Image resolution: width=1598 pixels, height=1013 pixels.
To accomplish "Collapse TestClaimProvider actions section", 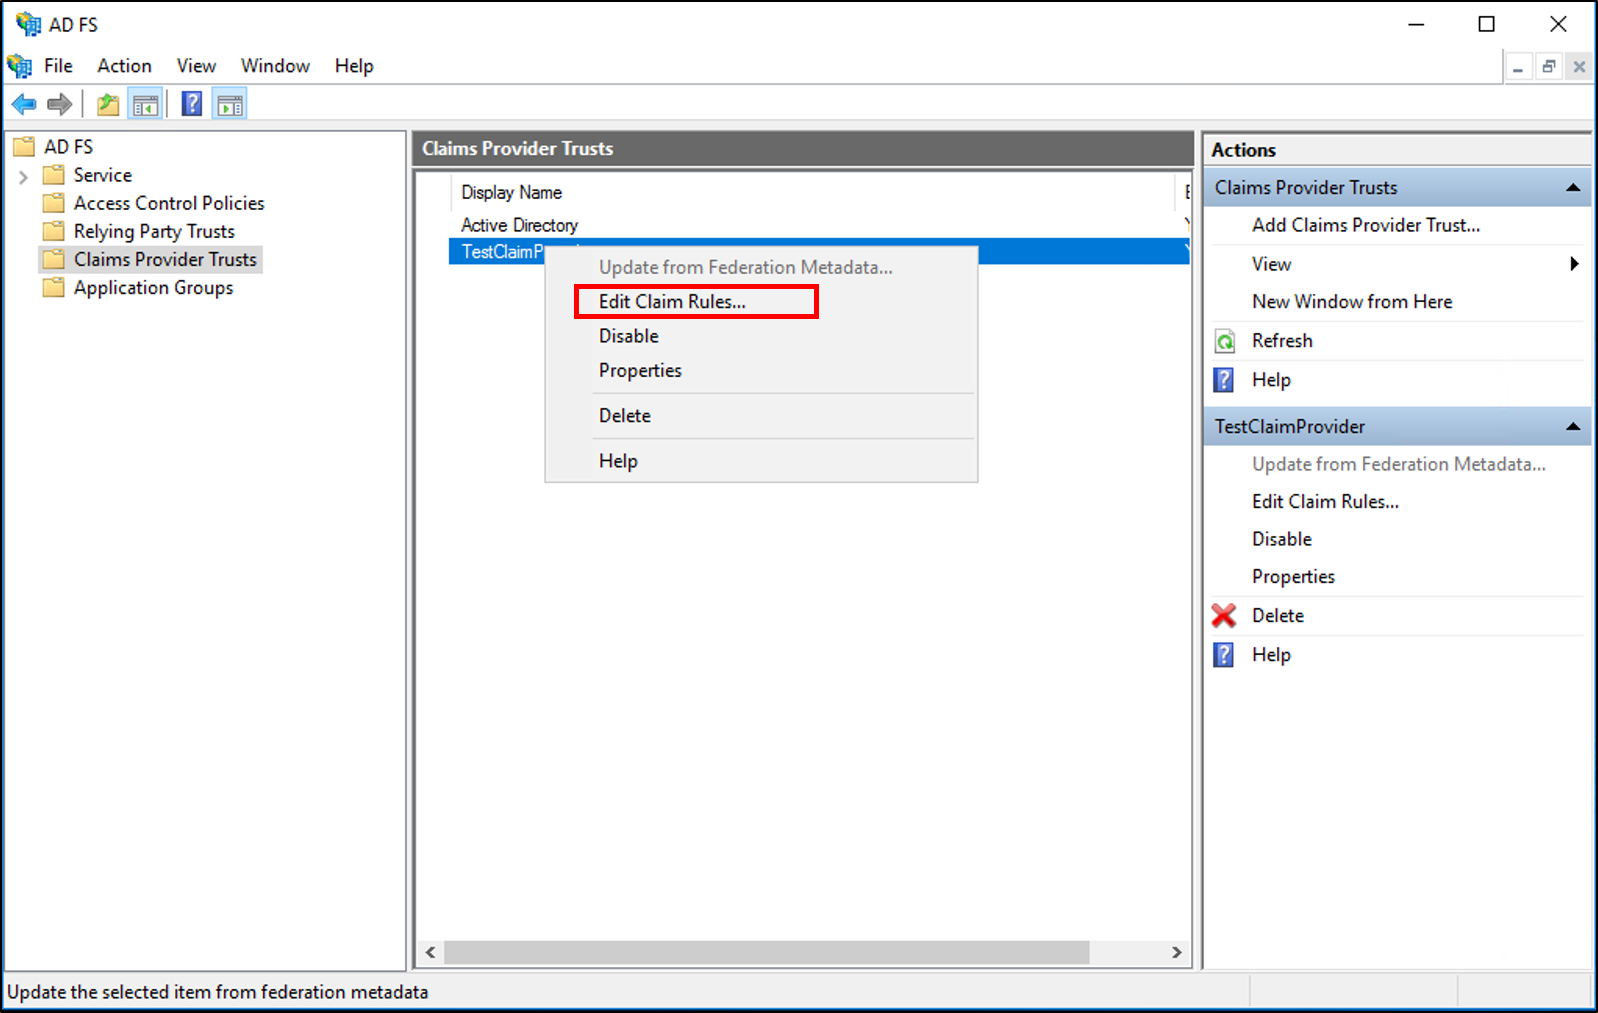I will (x=1573, y=427).
